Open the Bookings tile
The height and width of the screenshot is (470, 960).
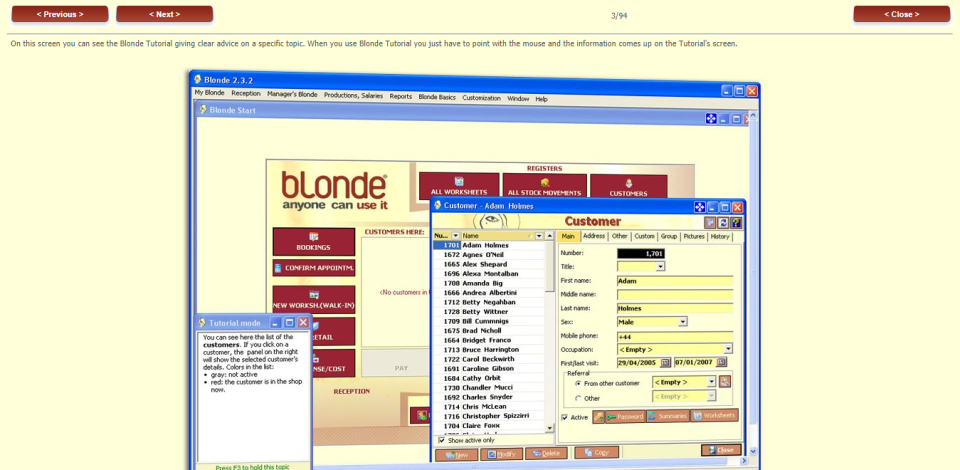pos(313,242)
